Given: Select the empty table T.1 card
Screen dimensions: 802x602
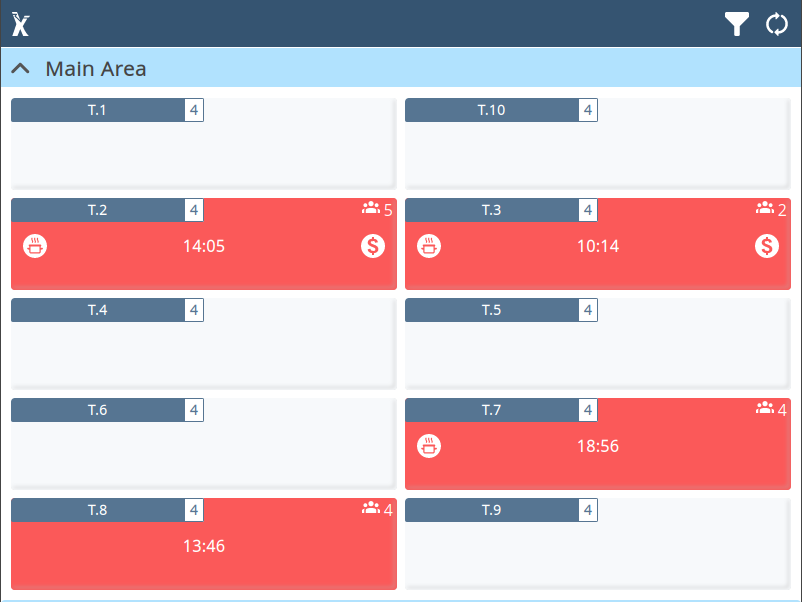Looking at the screenshot, I should point(204,143).
